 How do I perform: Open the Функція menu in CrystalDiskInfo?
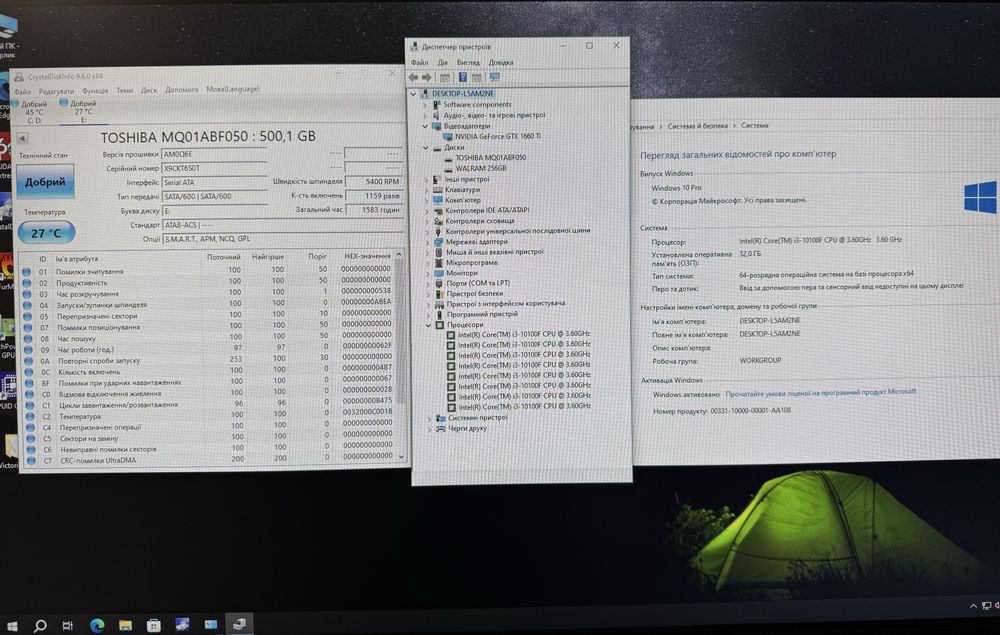tap(95, 91)
